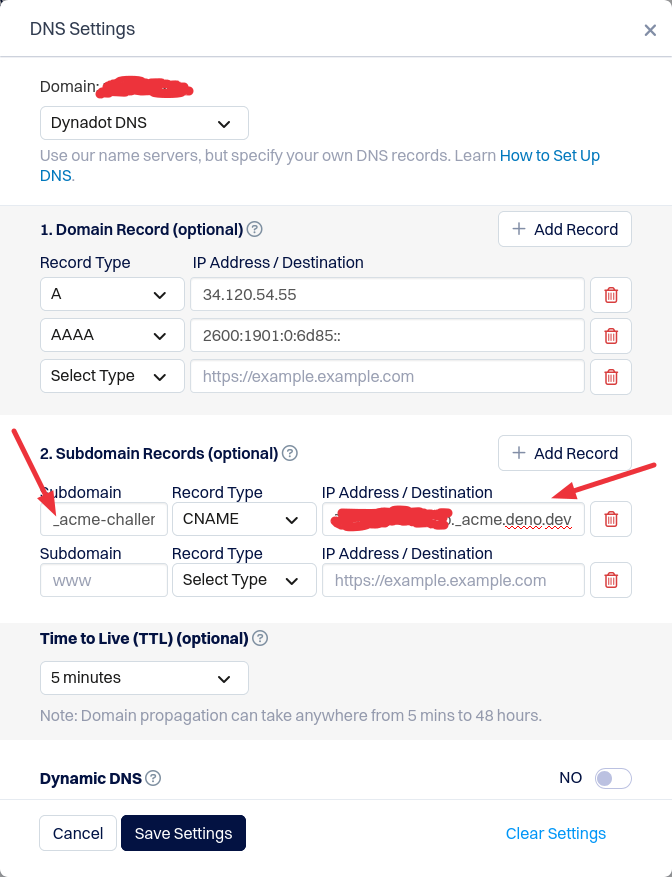This screenshot has width=672, height=877.
Task: Delete the A record row
Action: (x=610, y=295)
